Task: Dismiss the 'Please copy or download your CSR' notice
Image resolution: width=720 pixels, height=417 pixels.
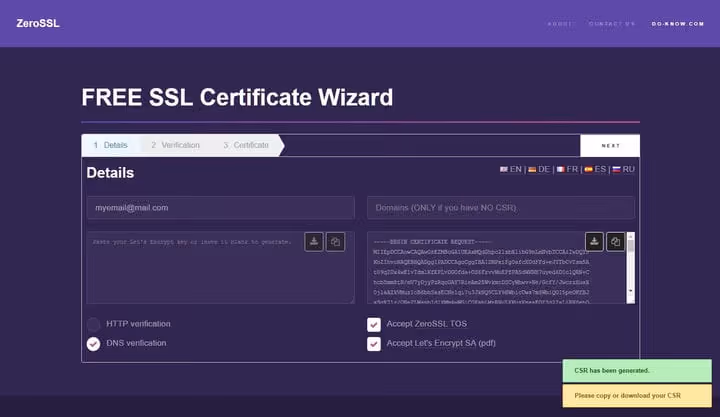Action: (637, 395)
